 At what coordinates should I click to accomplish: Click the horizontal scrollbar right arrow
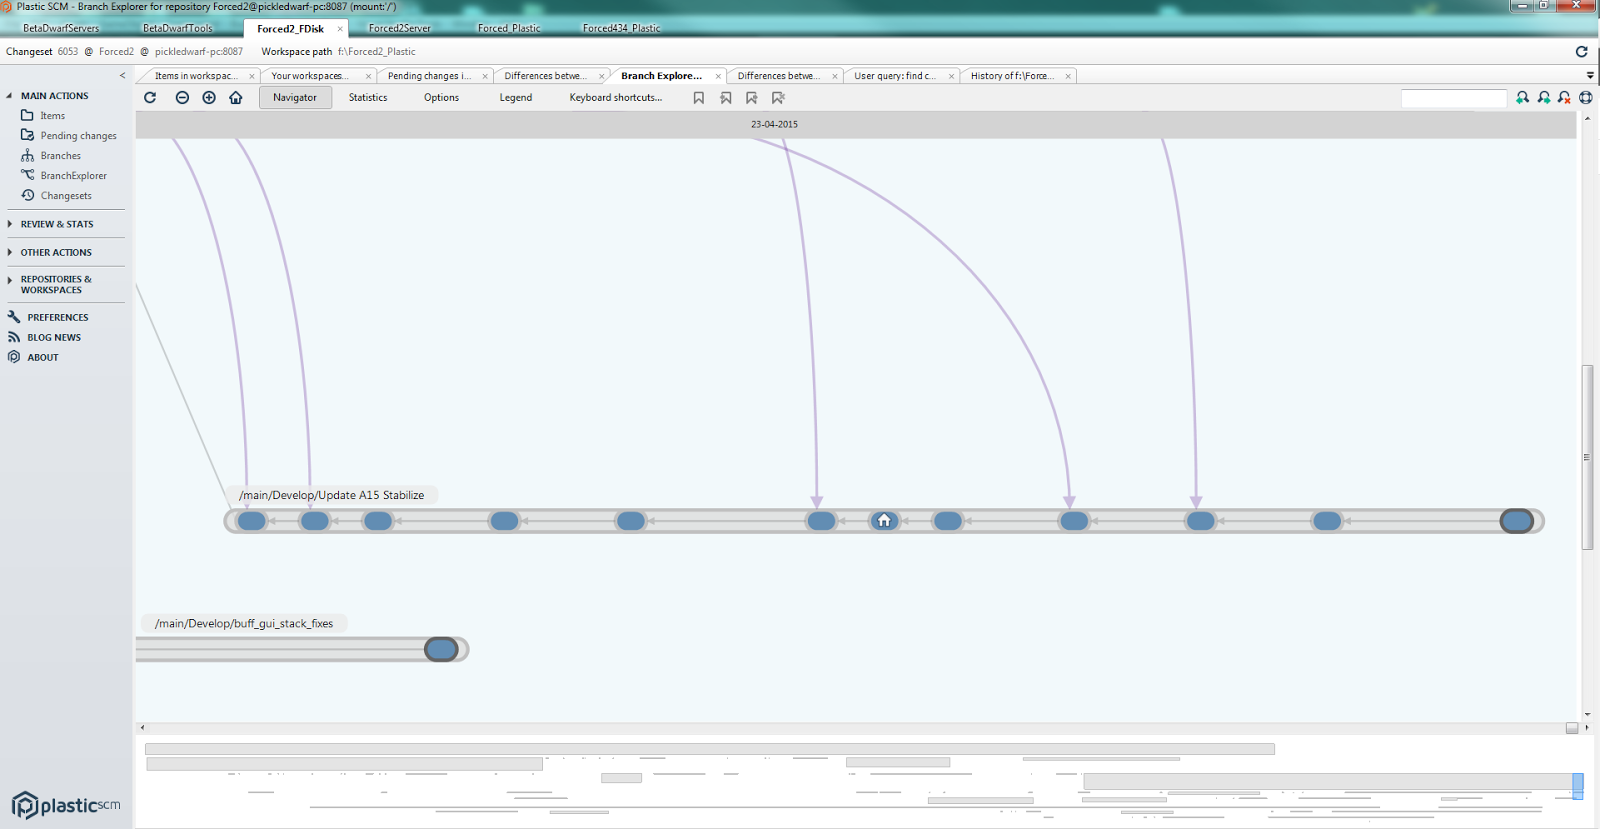click(1587, 727)
